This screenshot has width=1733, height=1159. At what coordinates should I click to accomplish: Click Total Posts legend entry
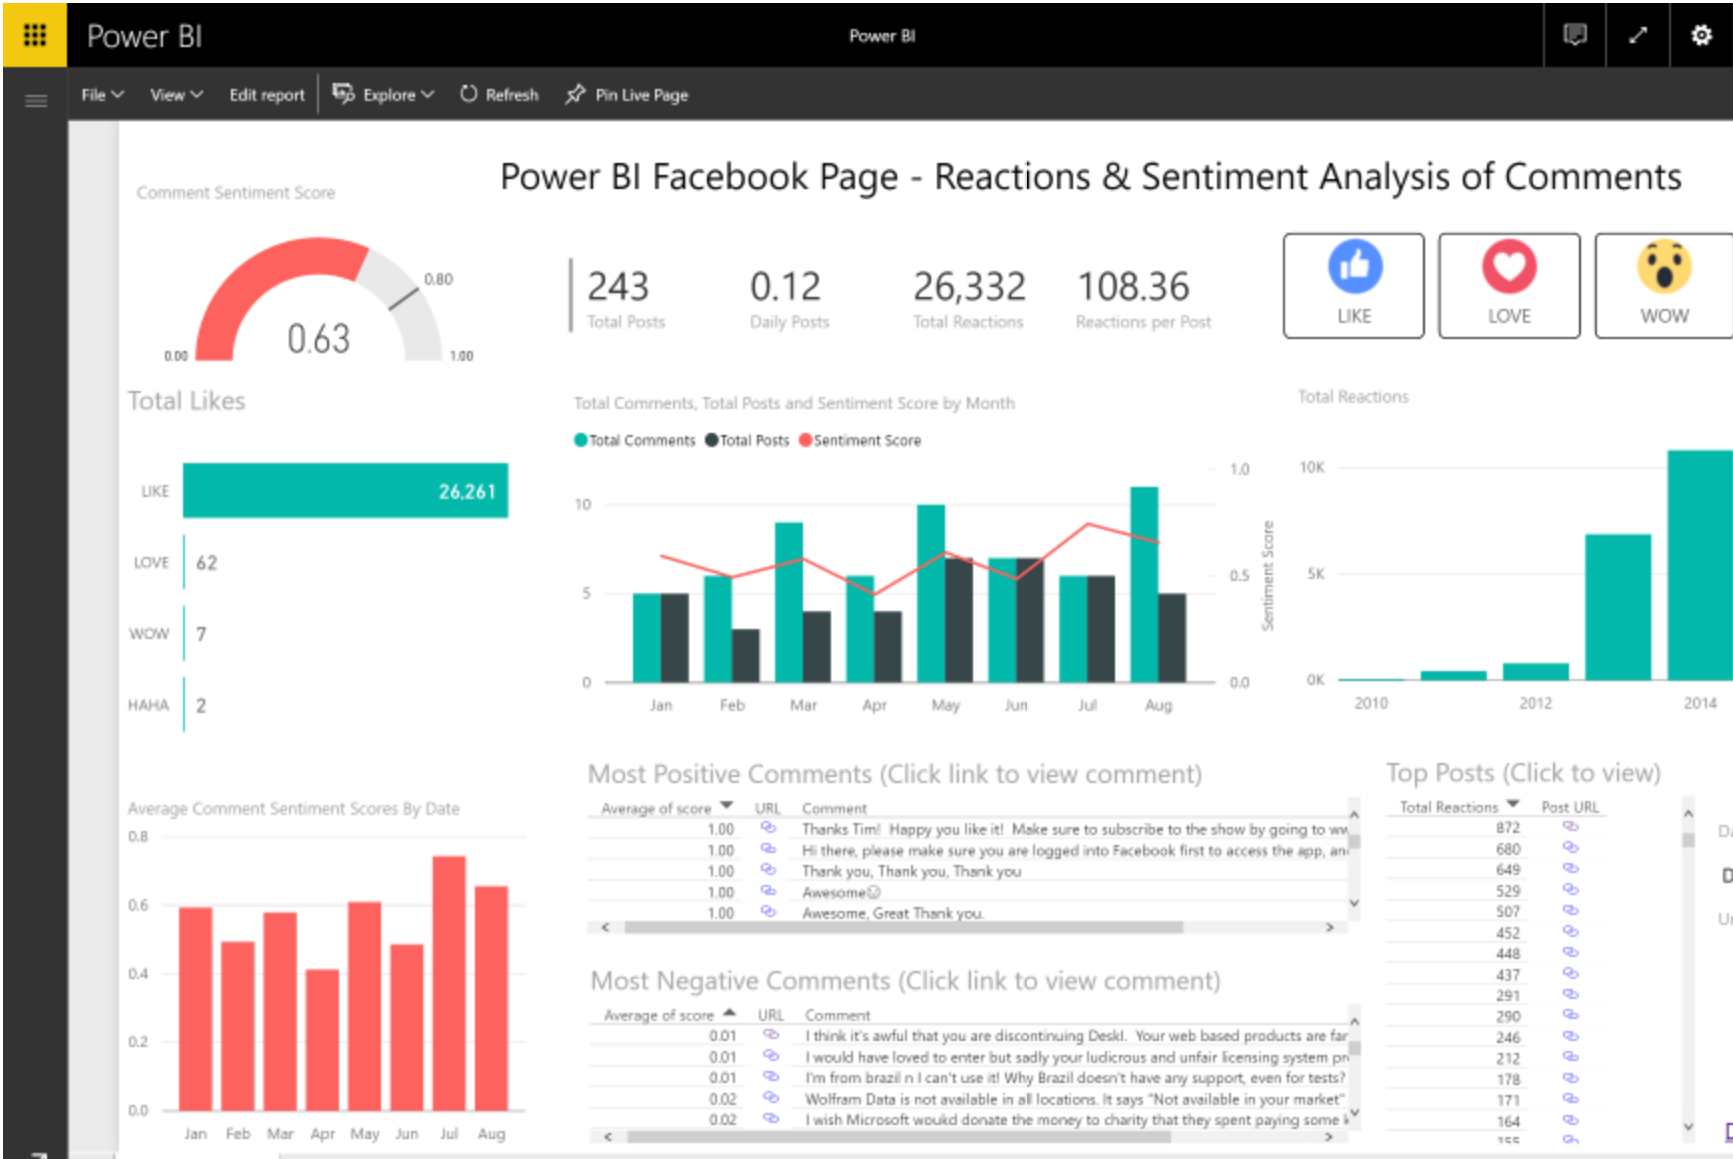(x=747, y=441)
